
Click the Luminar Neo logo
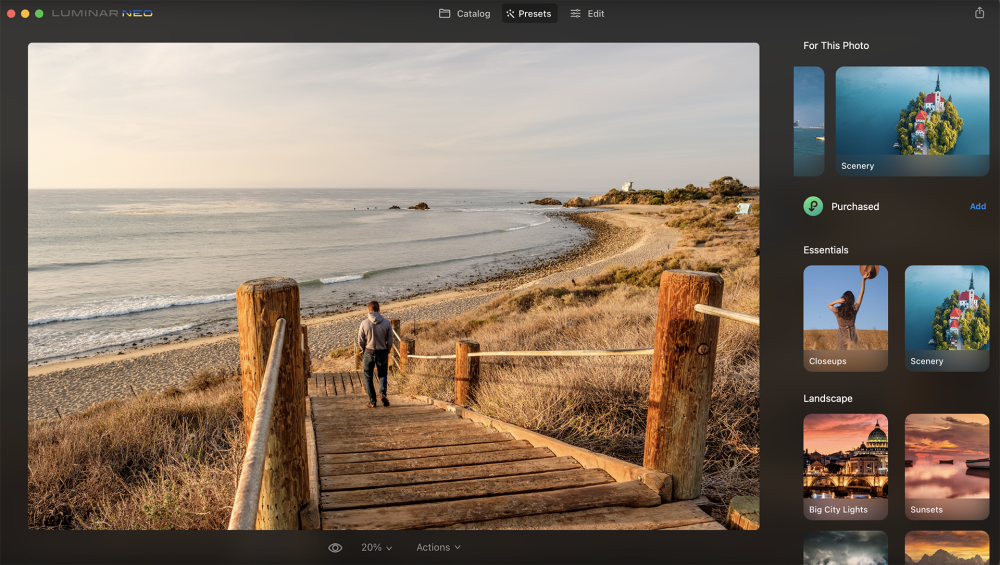[102, 13]
